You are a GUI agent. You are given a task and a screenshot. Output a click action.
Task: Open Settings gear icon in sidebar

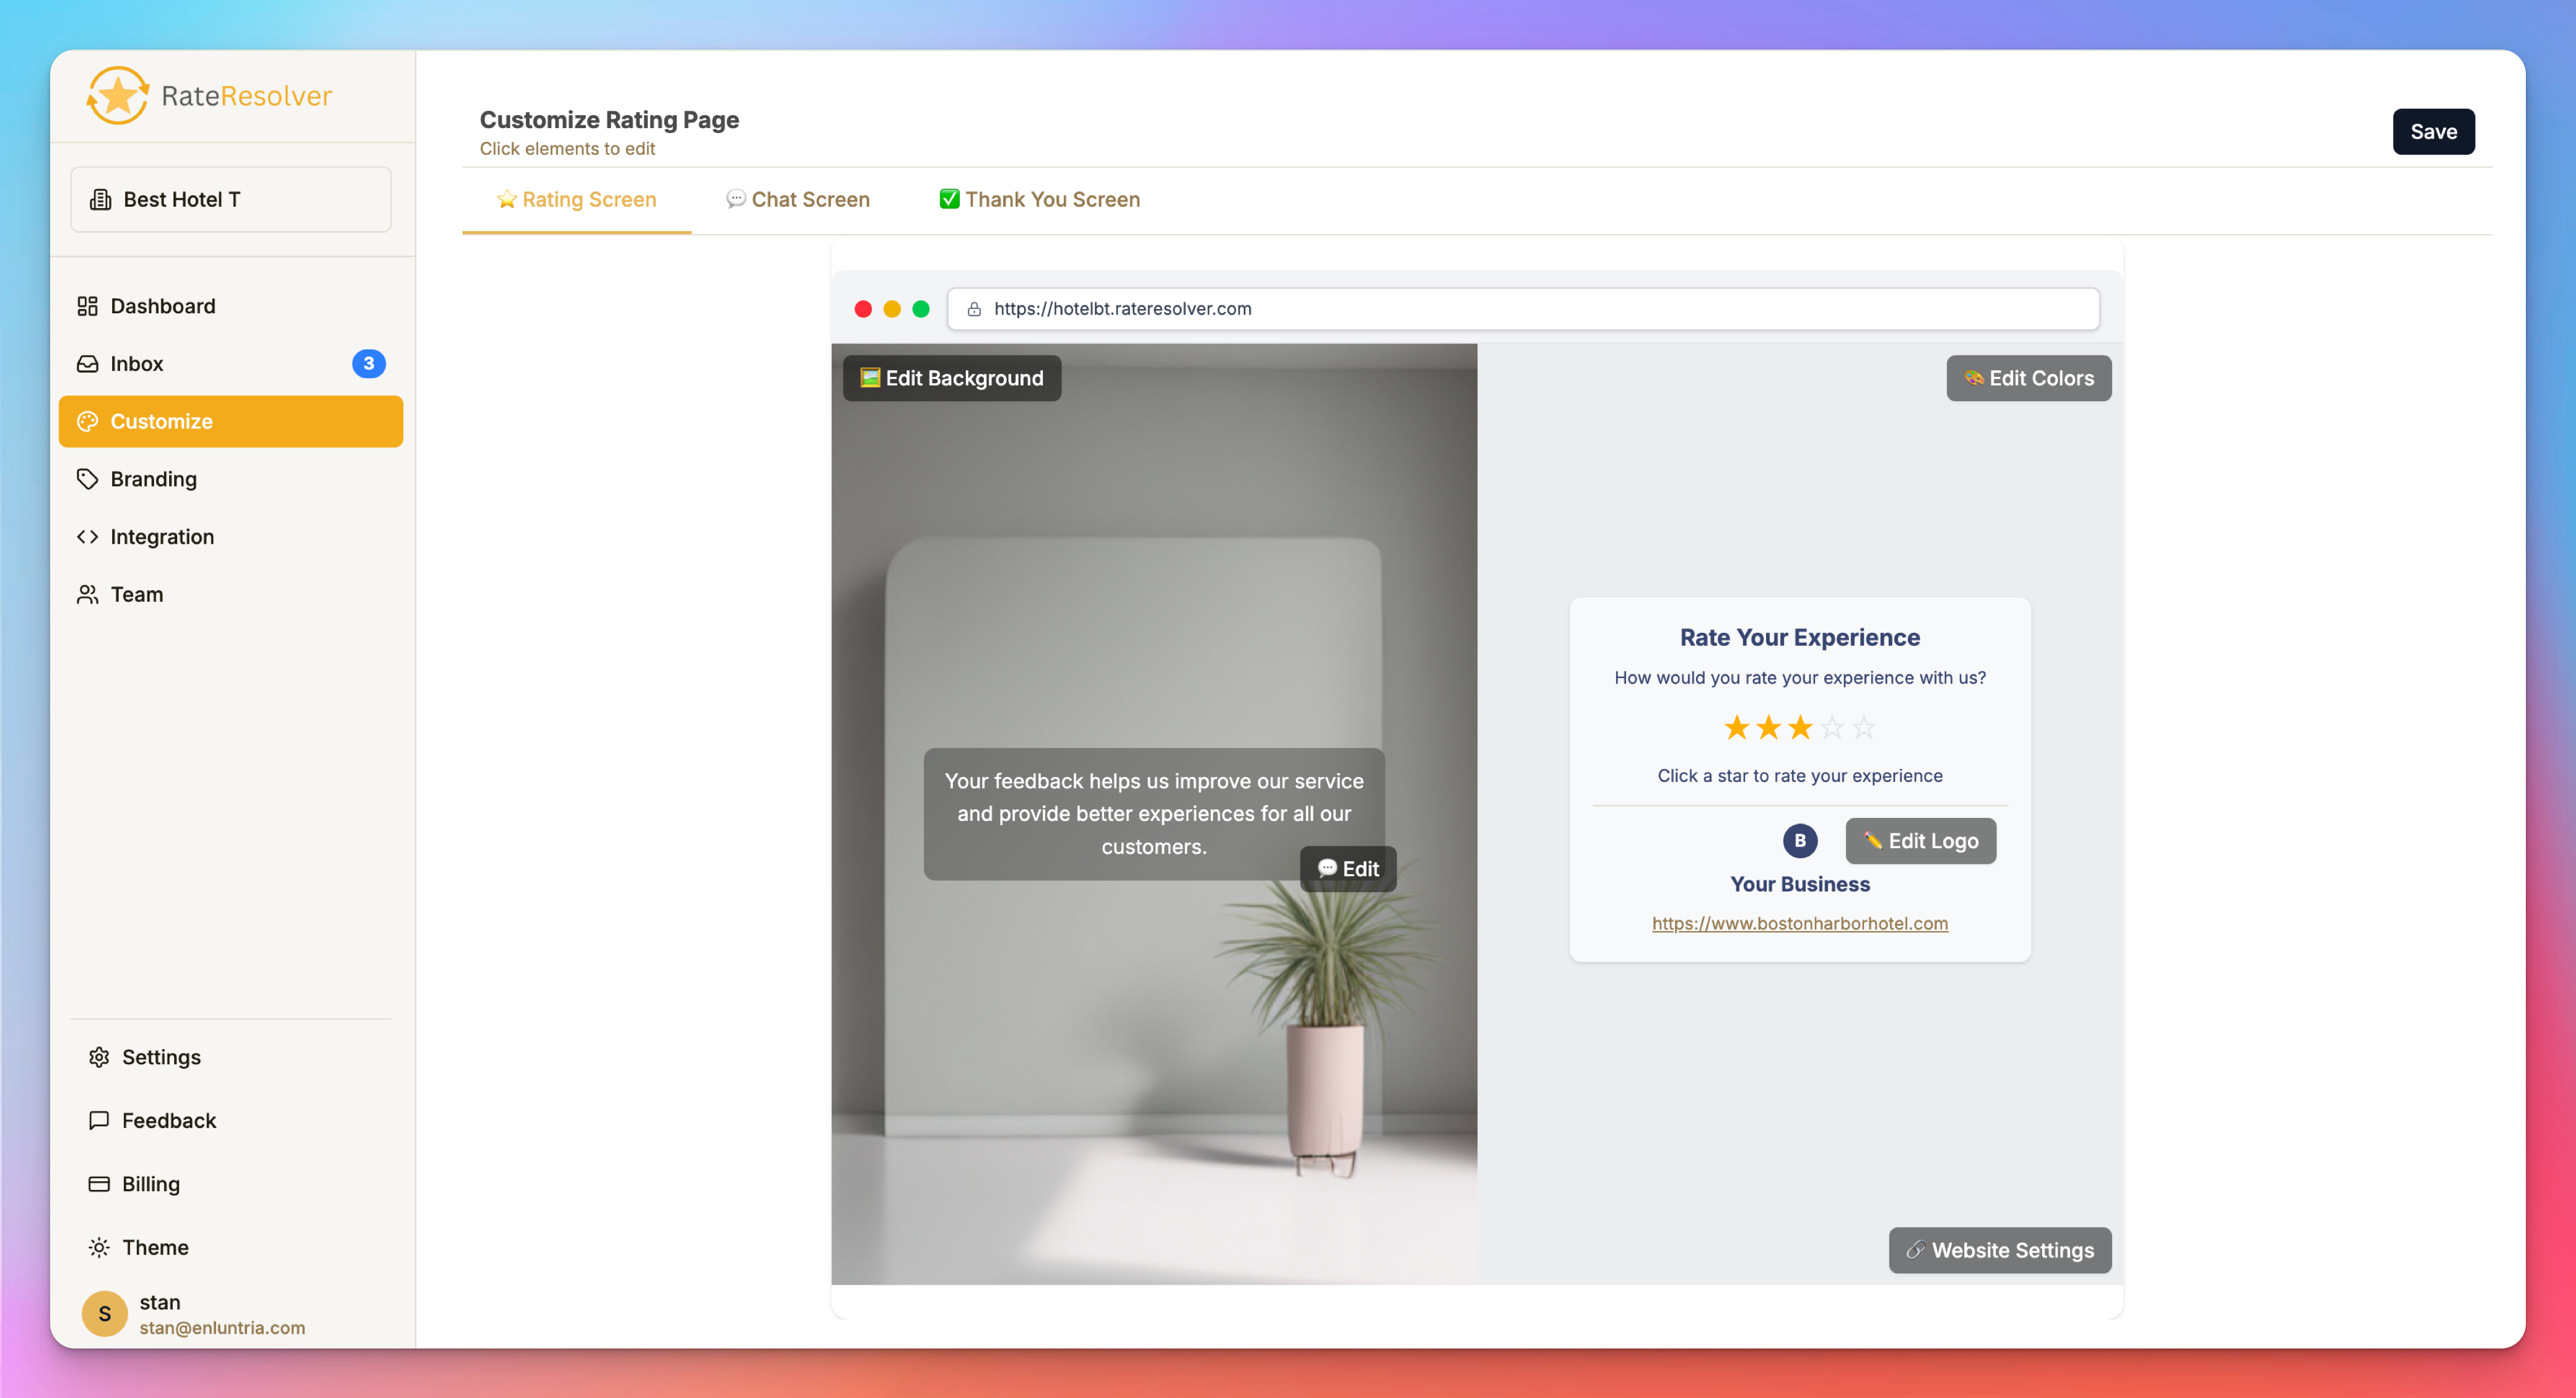pos(99,1057)
